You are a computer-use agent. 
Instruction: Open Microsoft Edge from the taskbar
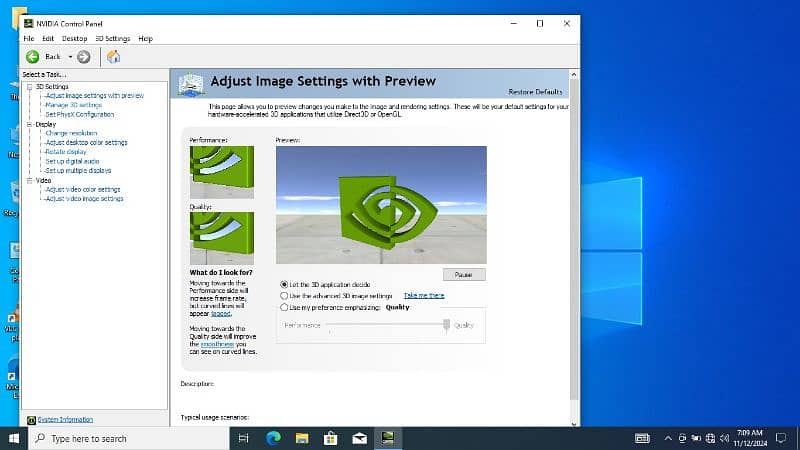(273, 438)
